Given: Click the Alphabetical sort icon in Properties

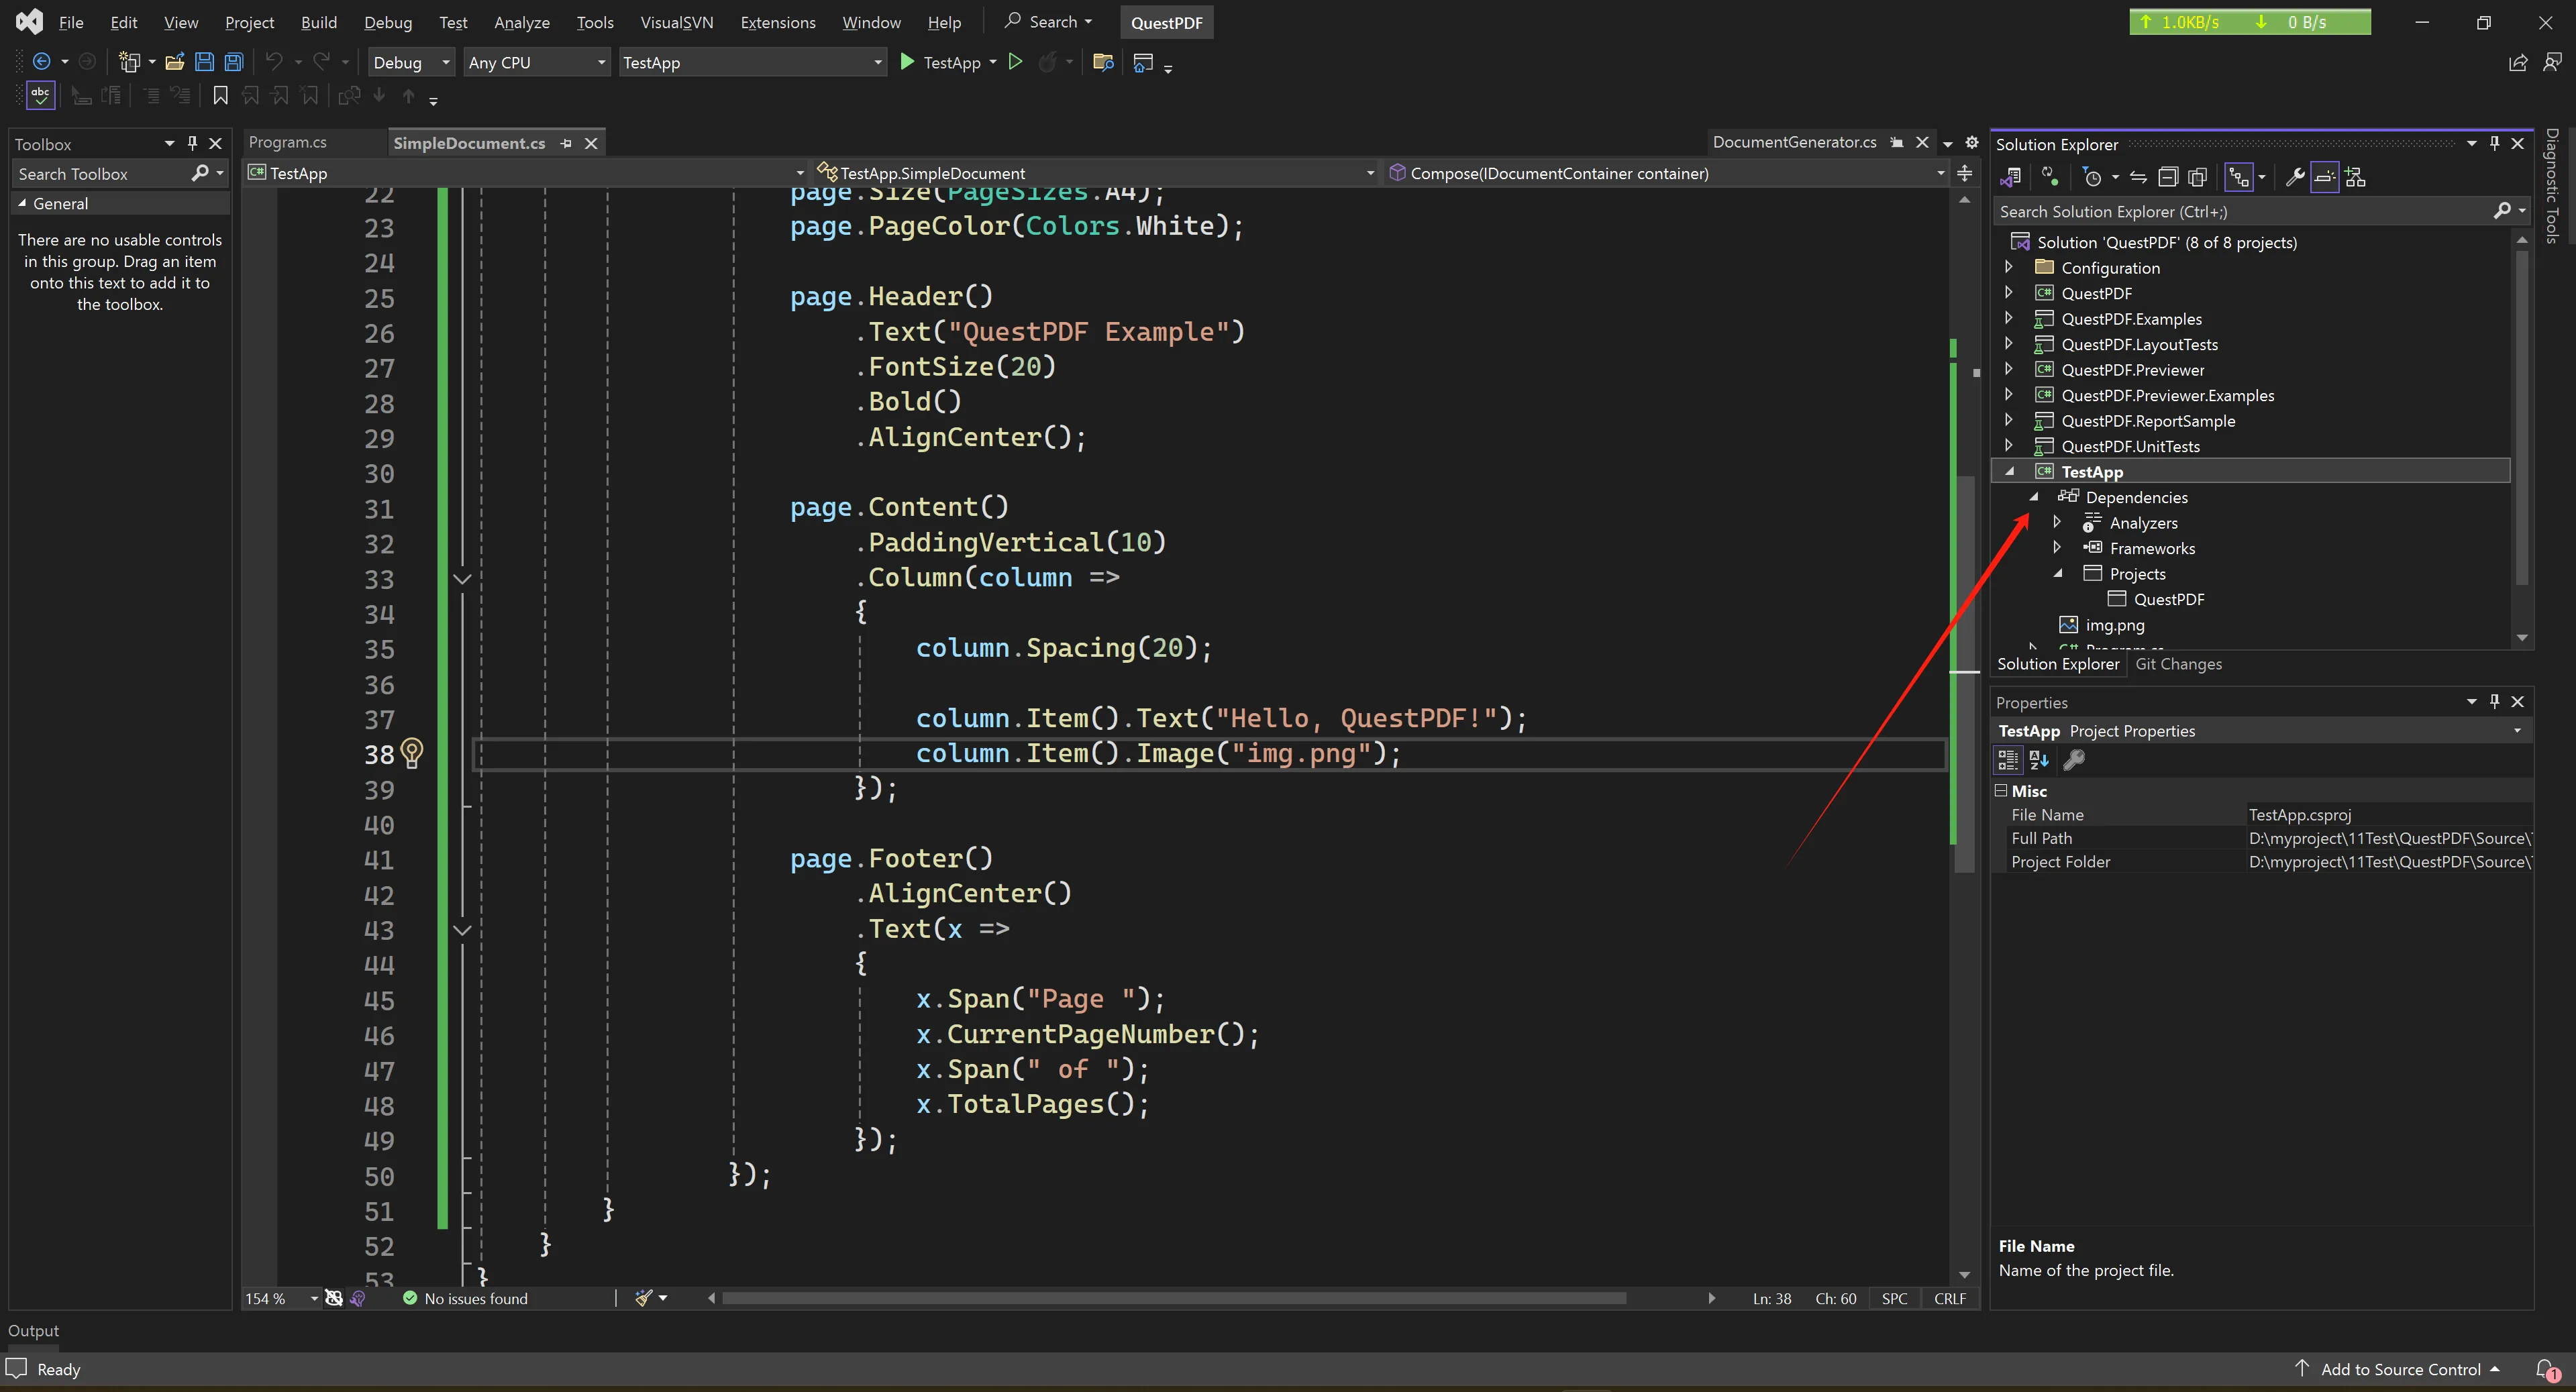Looking at the screenshot, I should [2039, 760].
